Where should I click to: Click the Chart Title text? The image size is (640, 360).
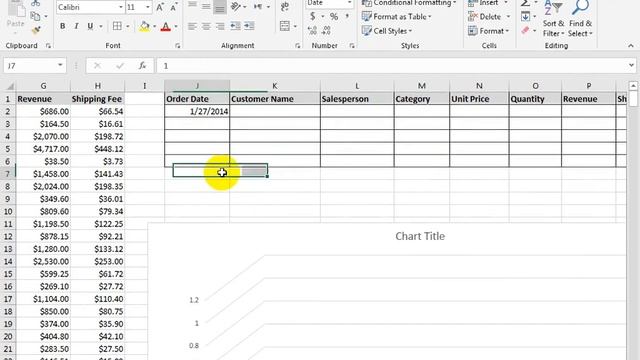point(420,236)
